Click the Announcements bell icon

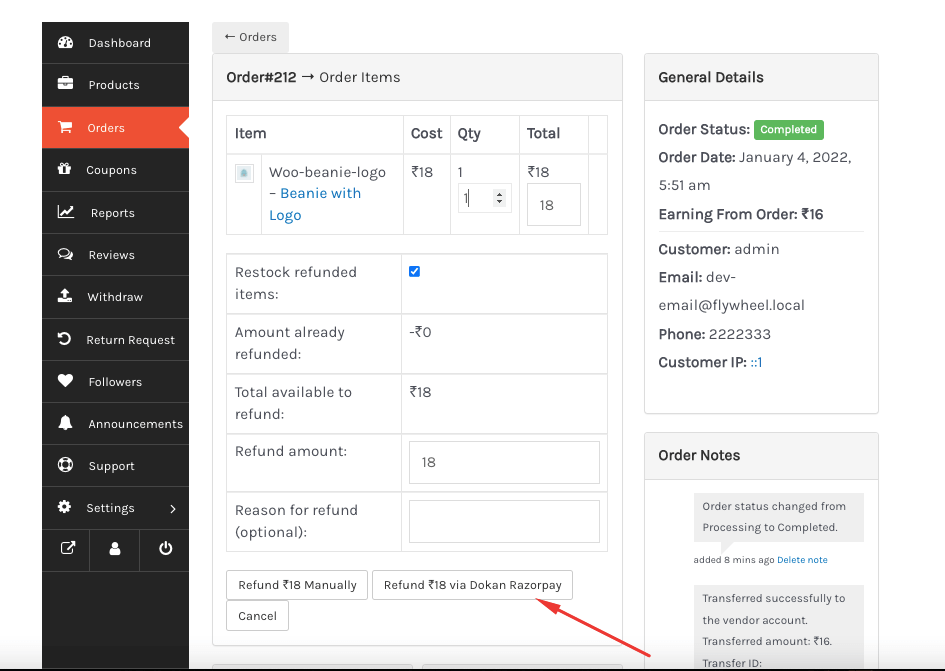tap(65, 423)
